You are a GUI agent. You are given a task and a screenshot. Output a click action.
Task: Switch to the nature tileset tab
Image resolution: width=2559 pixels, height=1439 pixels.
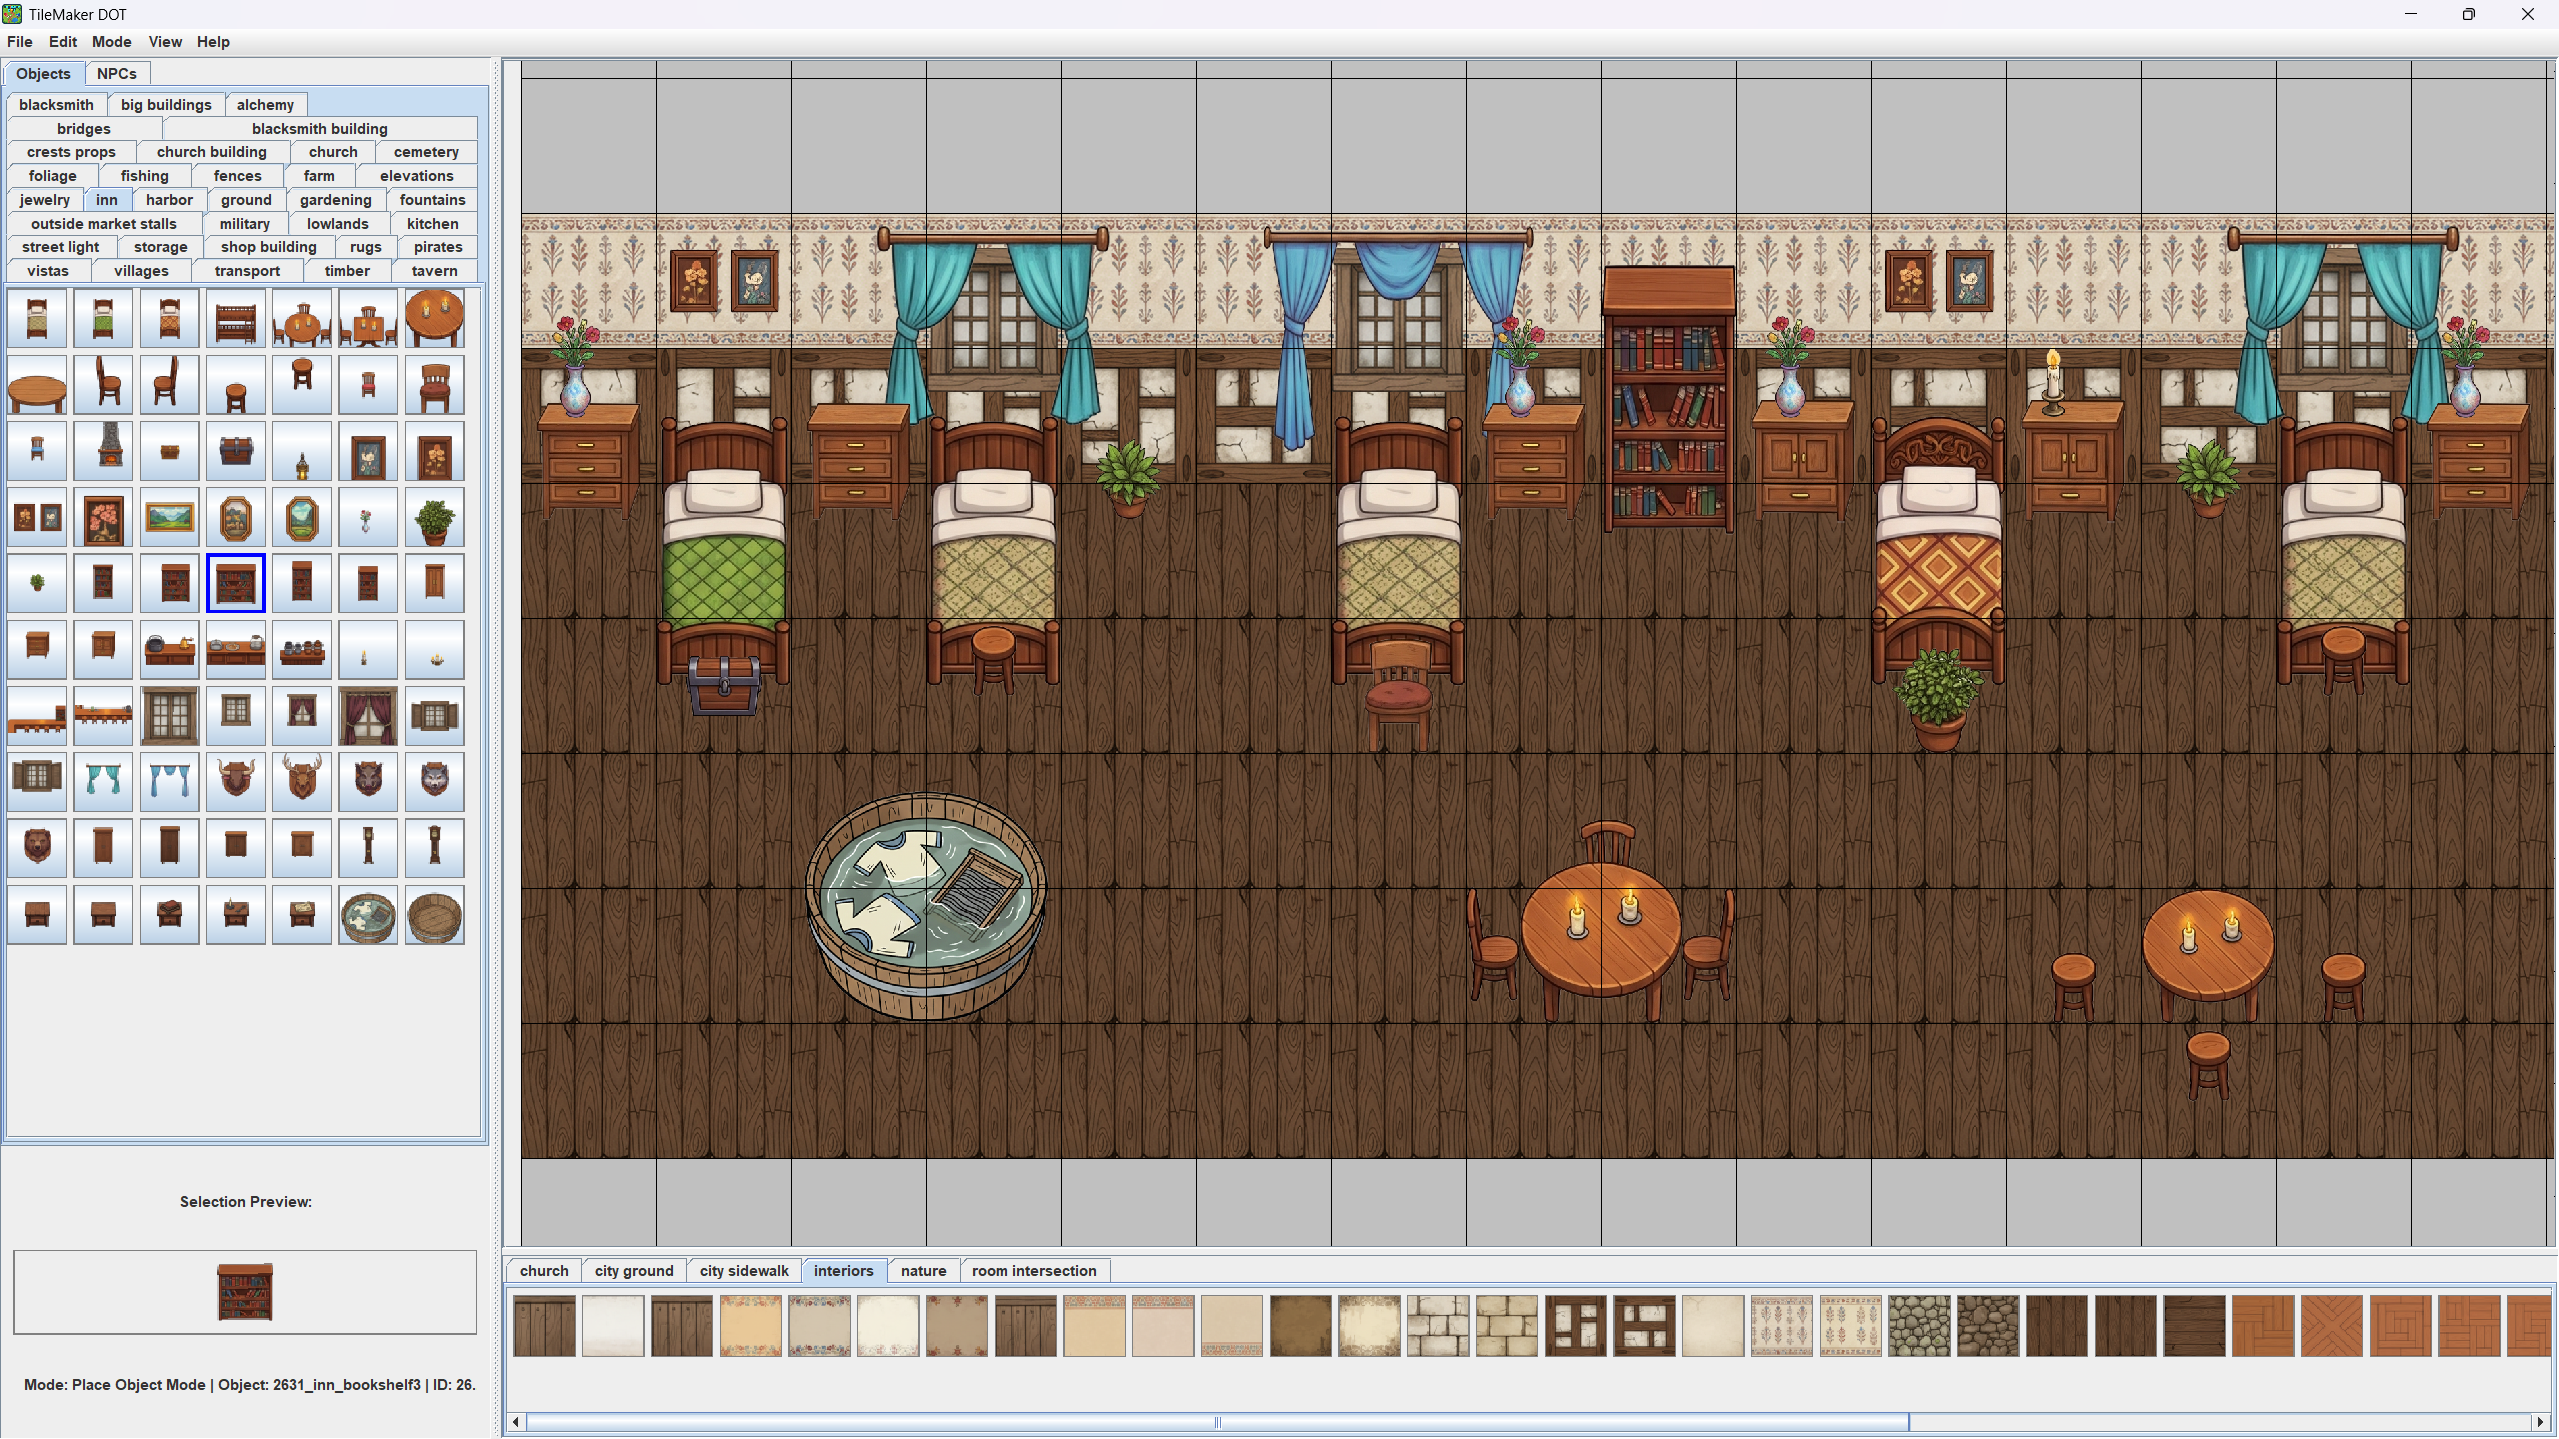[922, 1271]
